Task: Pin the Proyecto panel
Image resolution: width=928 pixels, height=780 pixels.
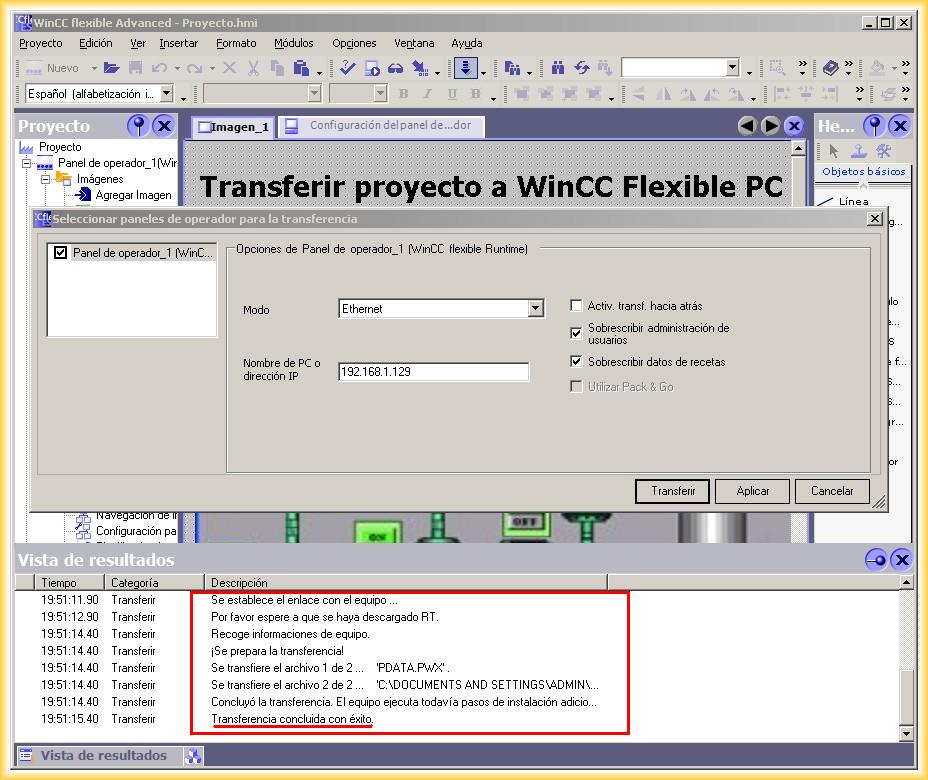Action: (x=139, y=126)
